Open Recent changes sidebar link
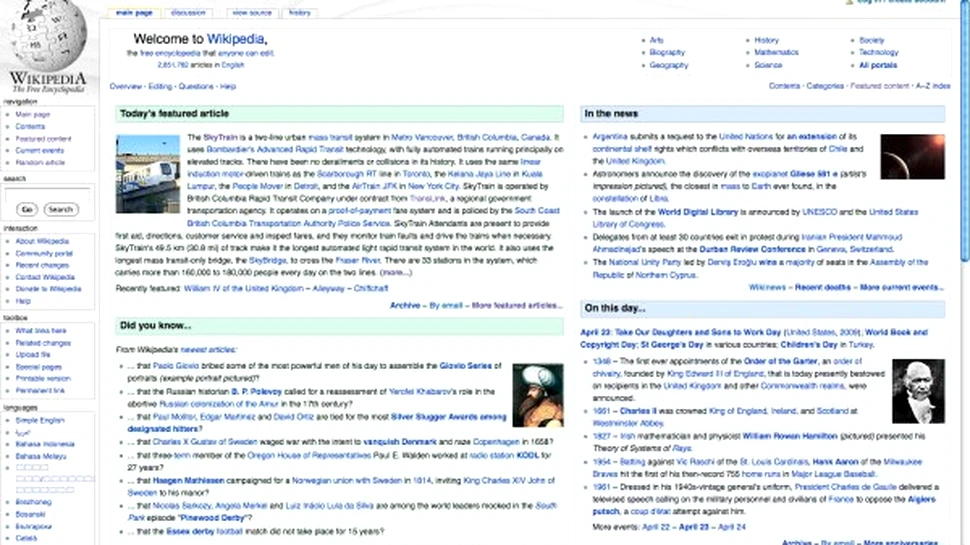 (x=42, y=265)
